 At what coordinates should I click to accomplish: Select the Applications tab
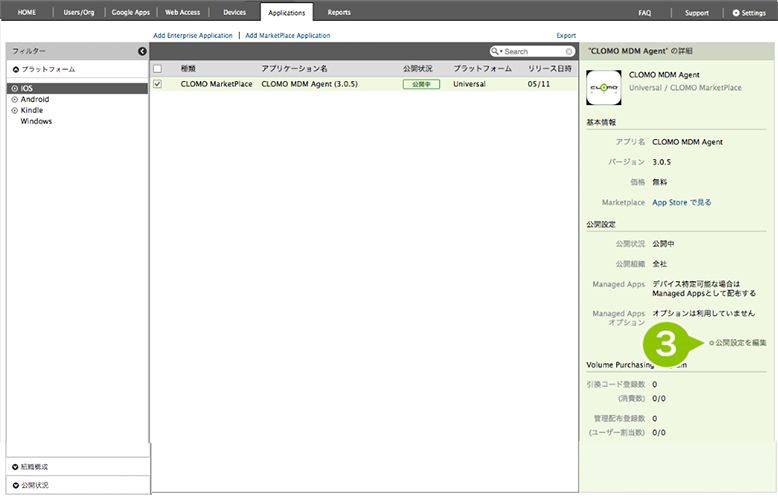click(x=287, y=13)
